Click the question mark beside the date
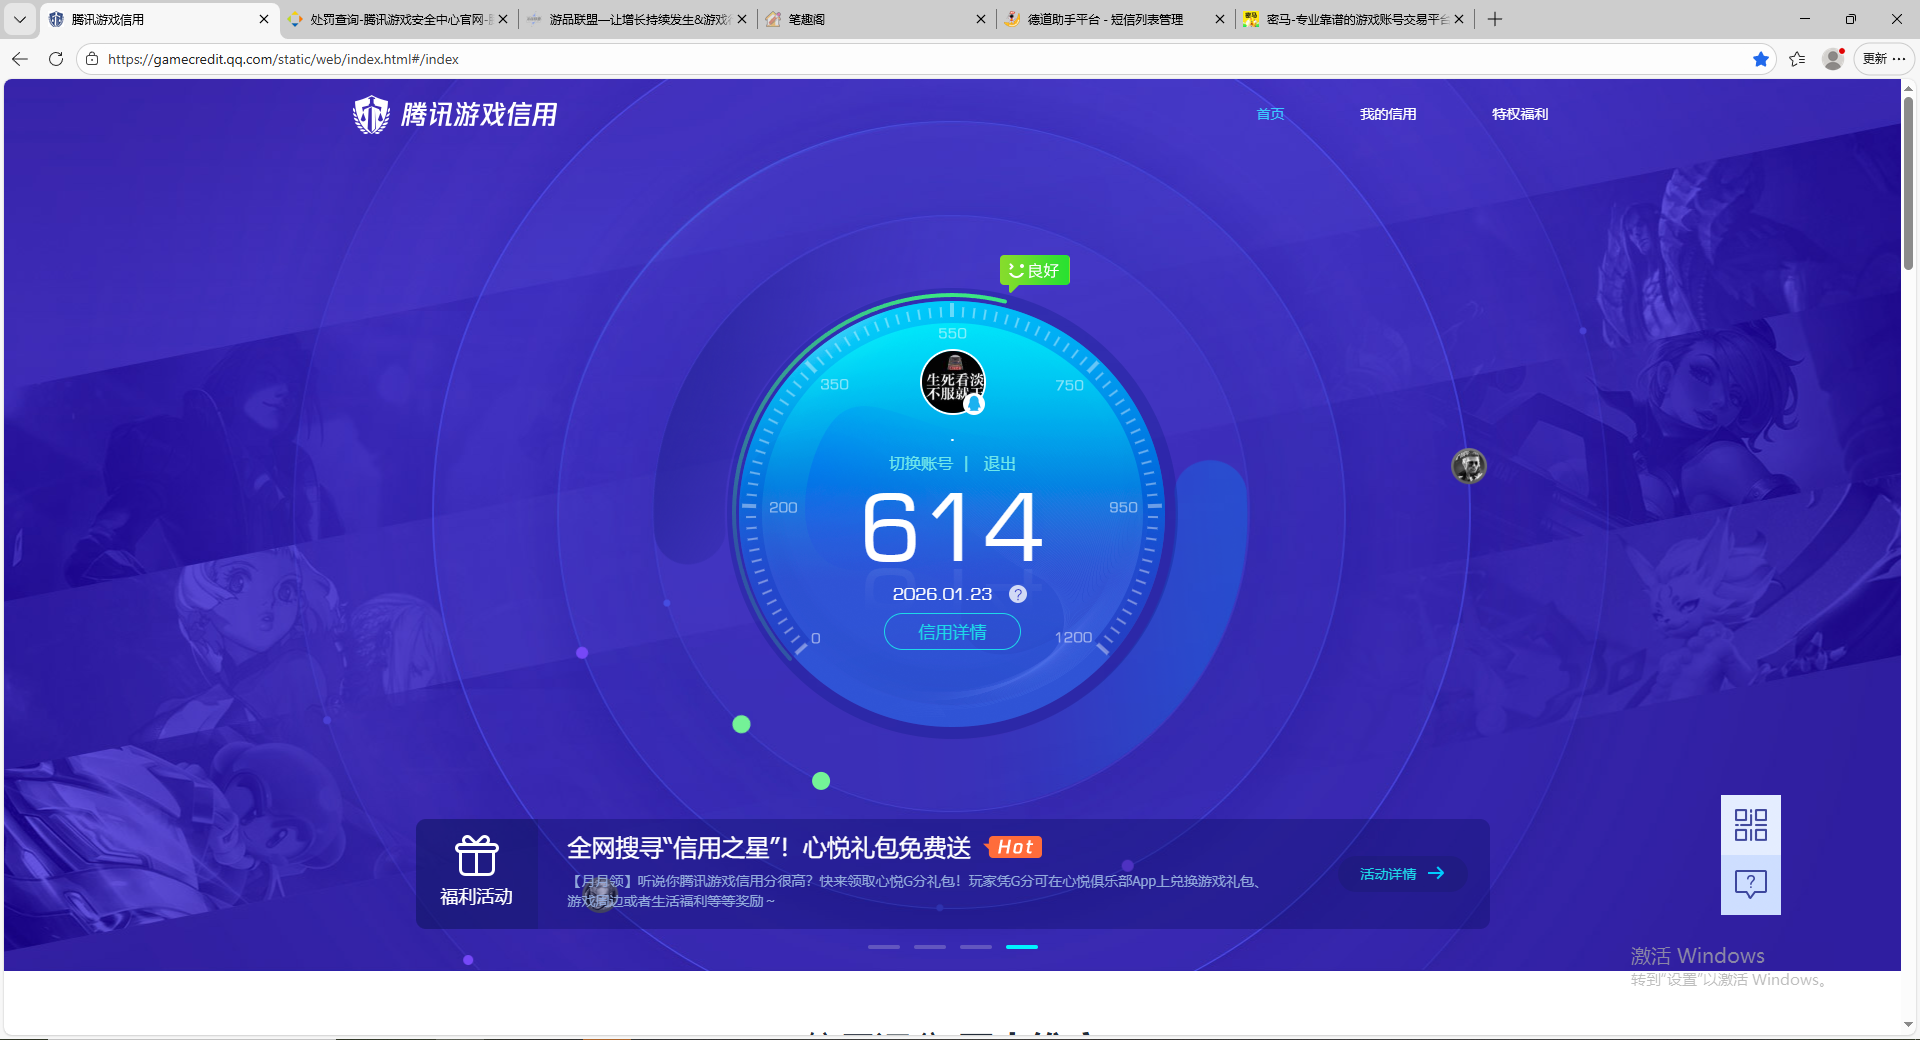The height and width of the screenshot is (1040, 1920). 1018,593
